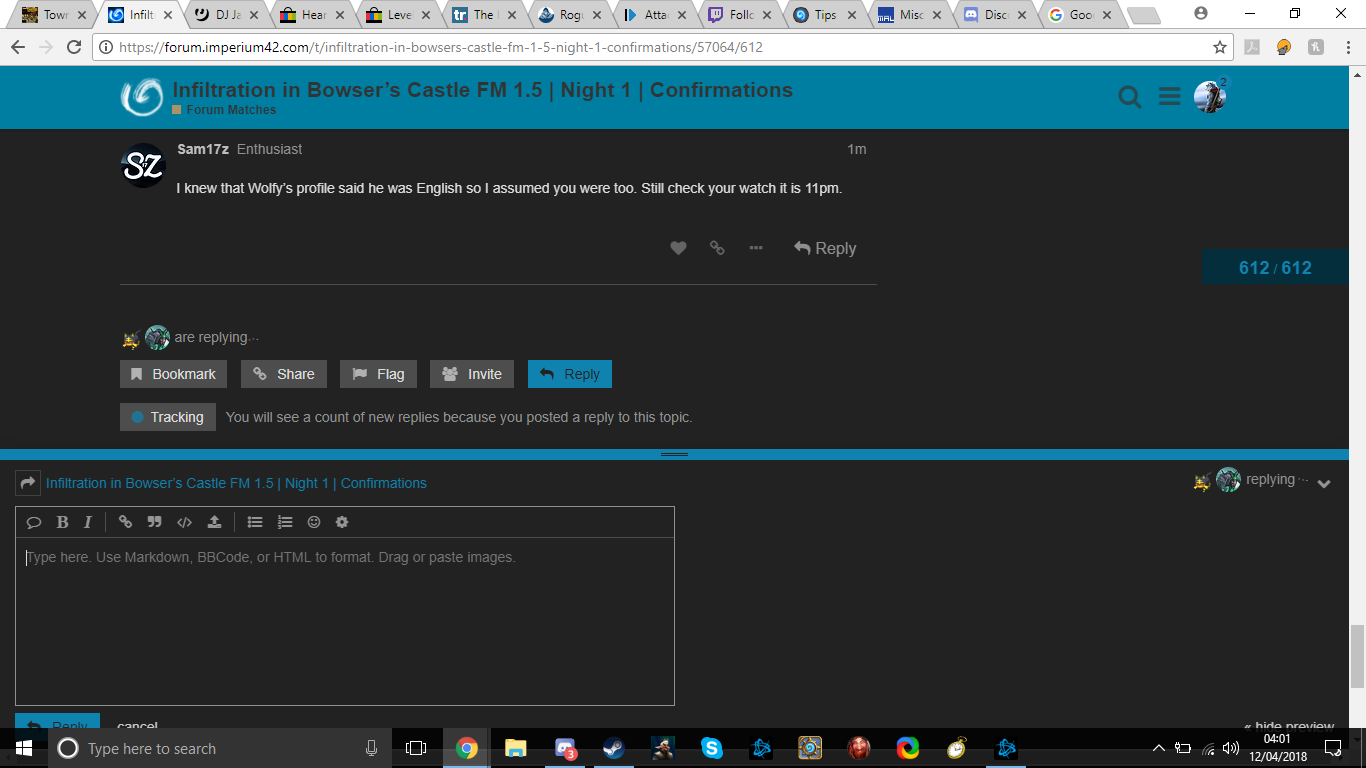Open Sam17z username link
Screen dimensions: 1366x768
click(203, 149)
